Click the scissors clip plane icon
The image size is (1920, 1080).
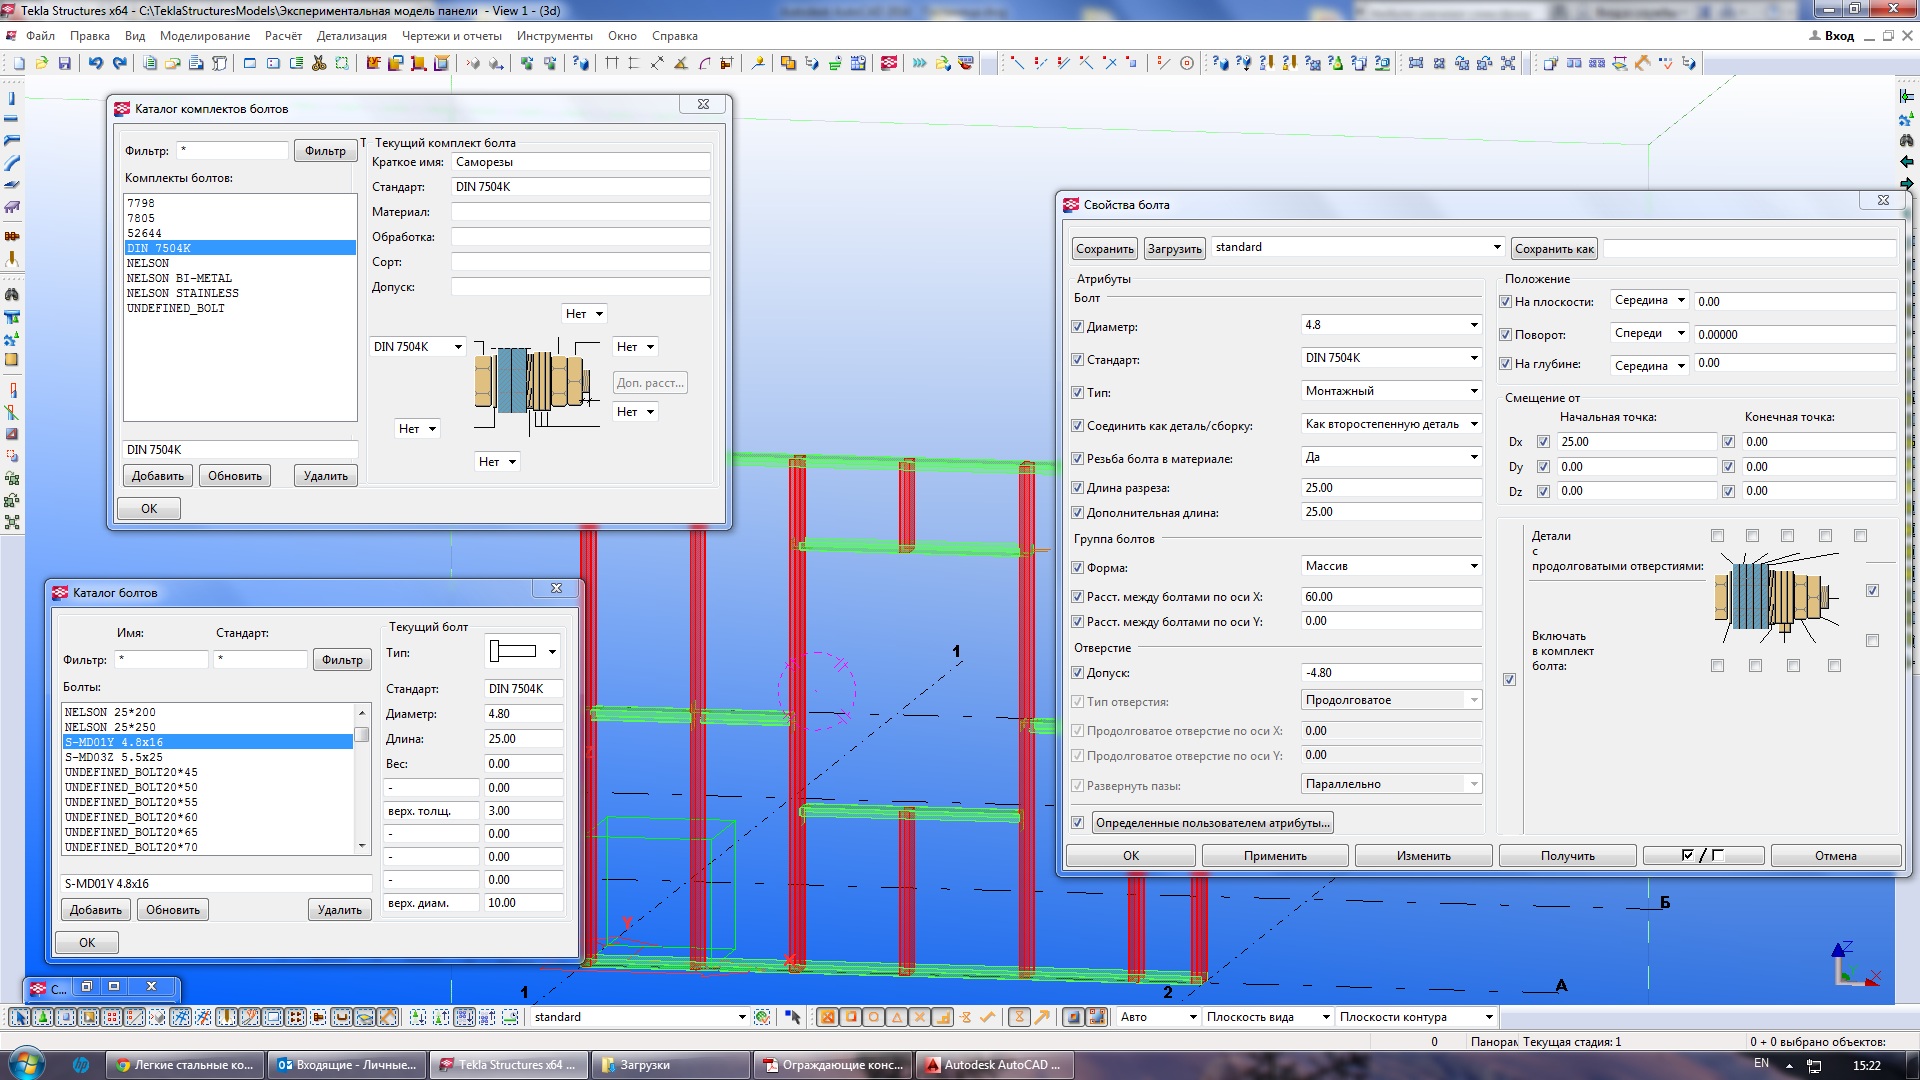[319, 63]
